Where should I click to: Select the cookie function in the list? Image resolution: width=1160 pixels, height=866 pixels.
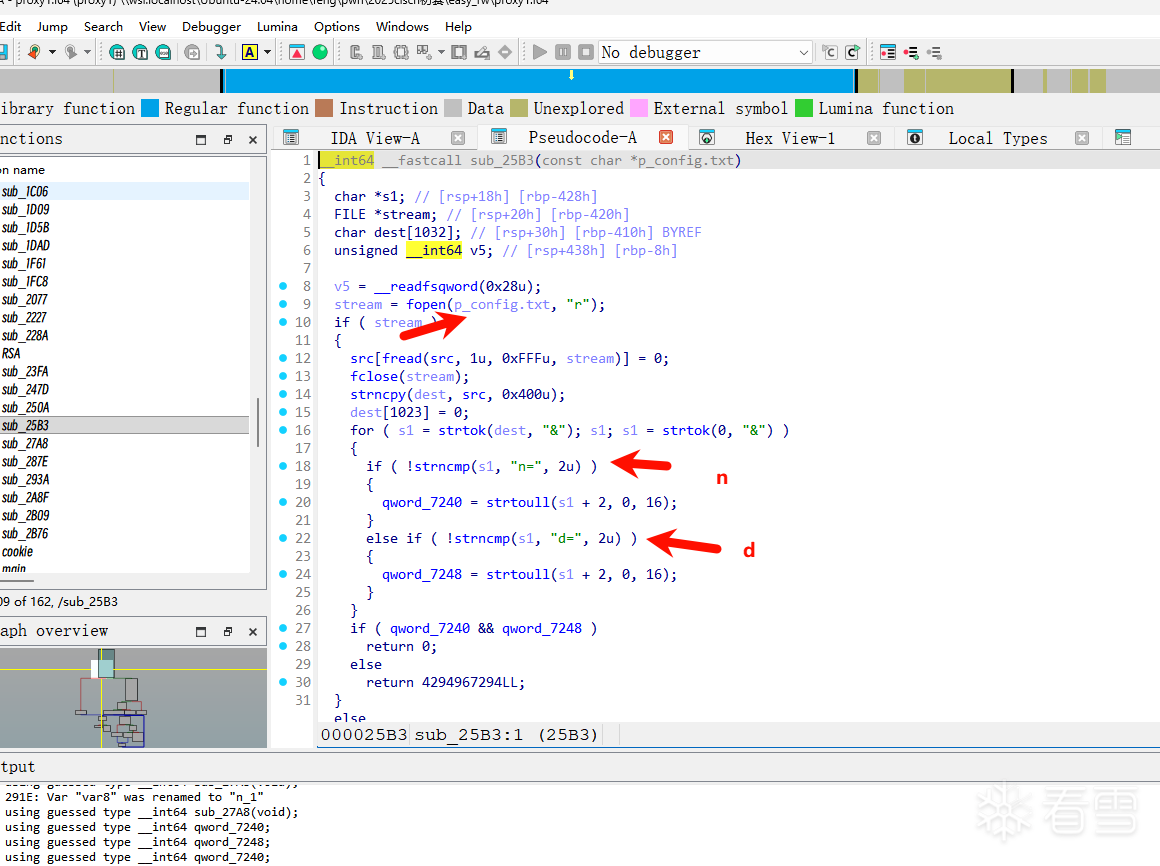[124, 552]
